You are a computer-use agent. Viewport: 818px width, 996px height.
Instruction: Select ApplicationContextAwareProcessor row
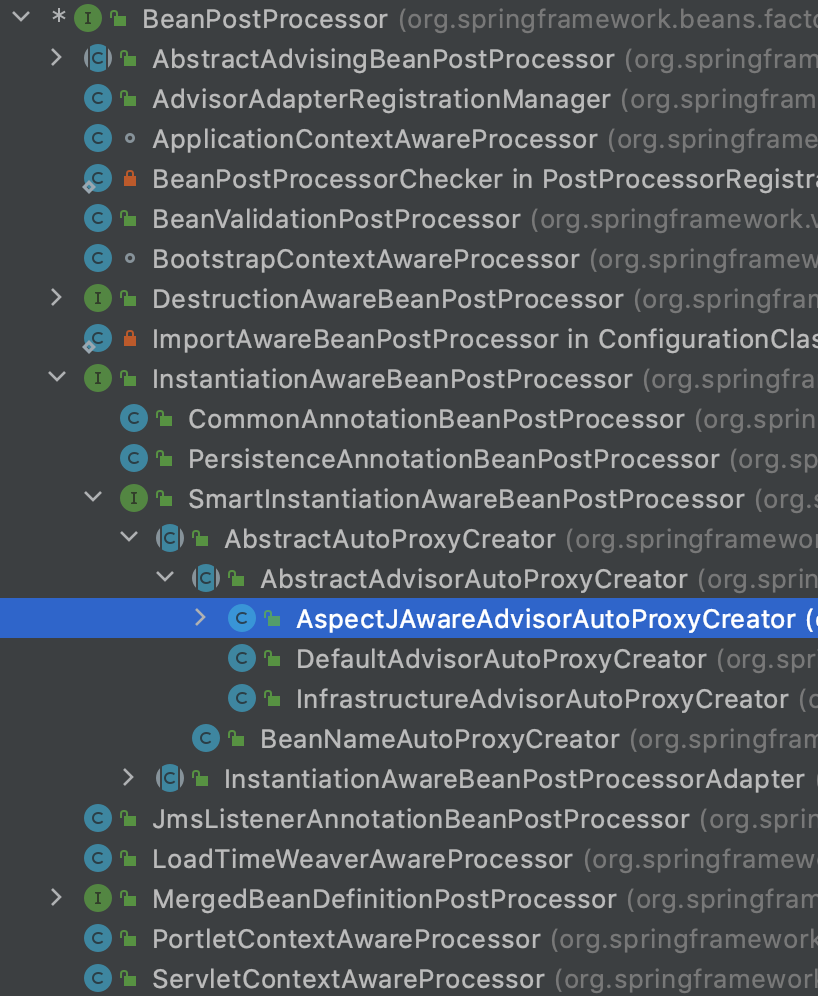(409, 138)
